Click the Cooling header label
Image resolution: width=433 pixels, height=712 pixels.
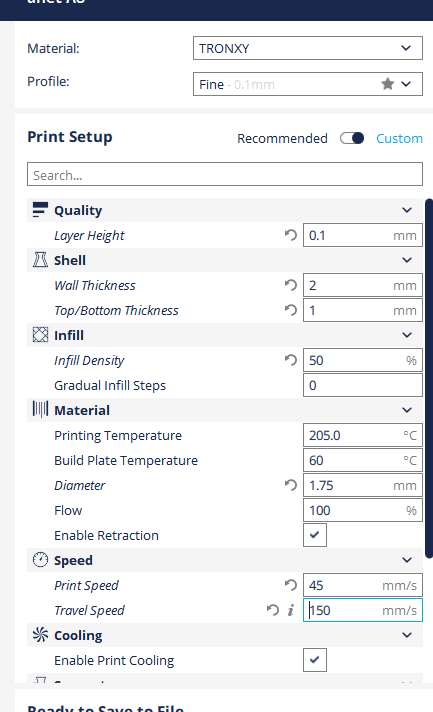pyautogui.click(x=78, y=635)
